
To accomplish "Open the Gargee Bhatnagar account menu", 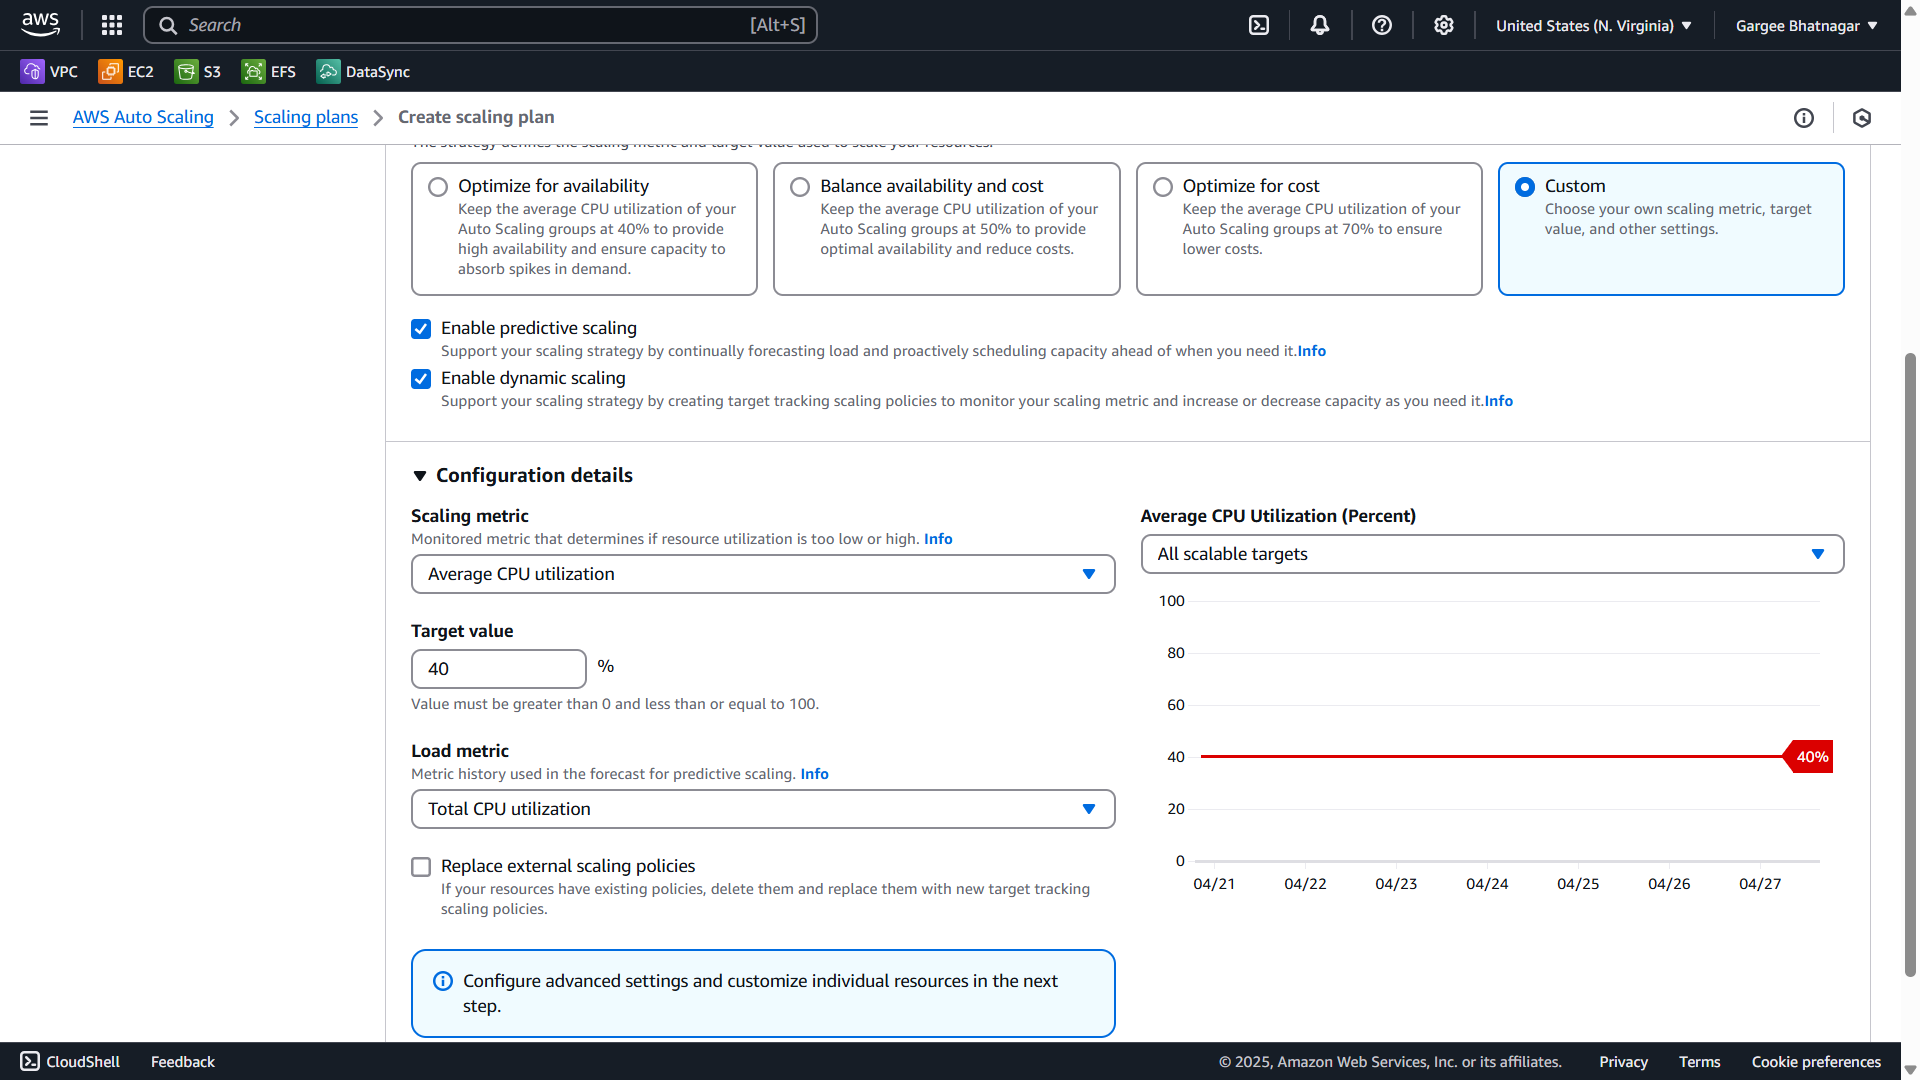I will coord(1807,26).
